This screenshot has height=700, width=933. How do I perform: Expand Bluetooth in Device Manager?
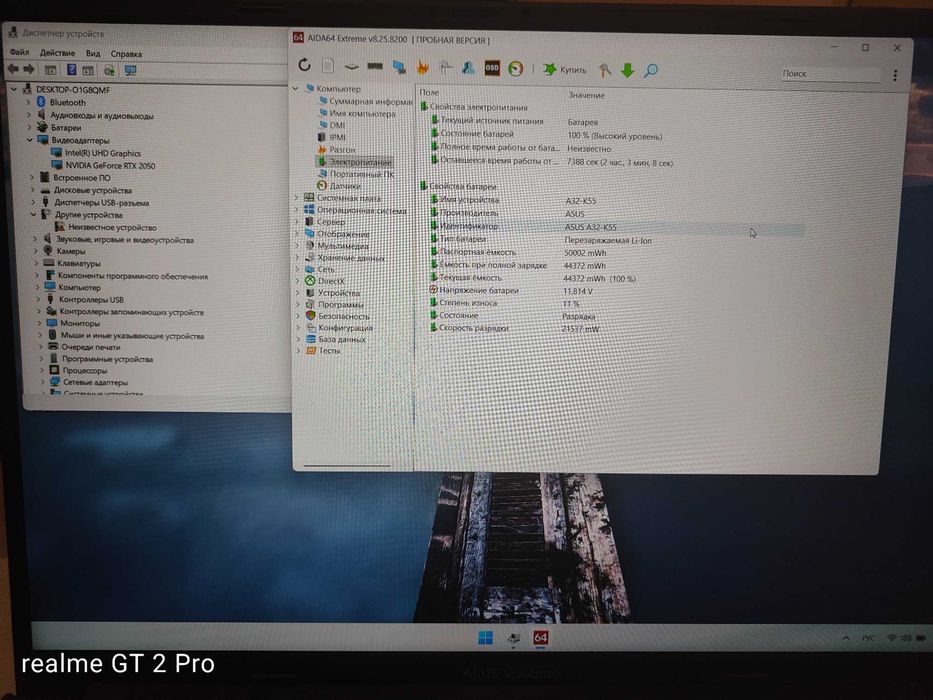tap(28, 102)
